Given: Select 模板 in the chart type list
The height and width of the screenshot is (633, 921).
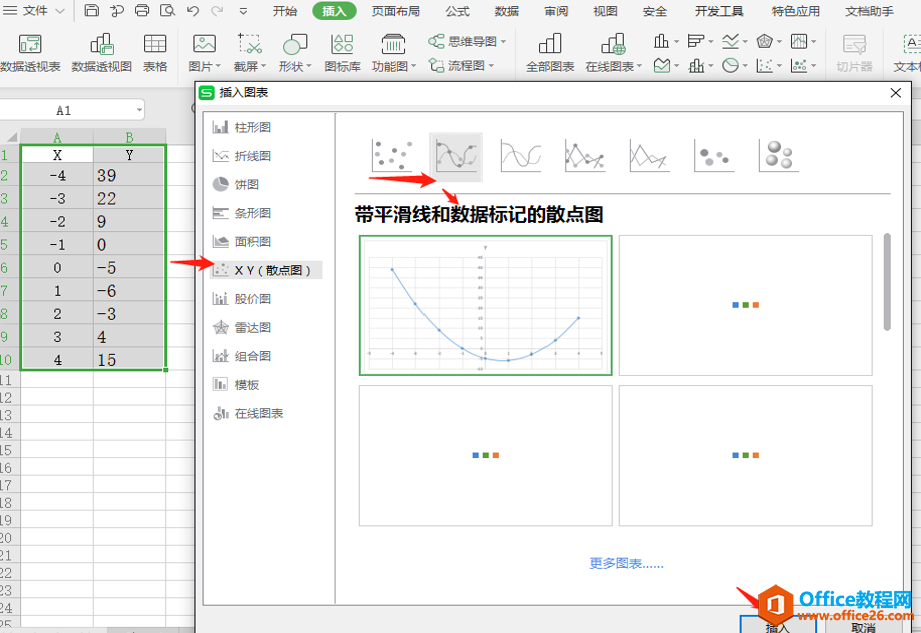Looking at the screenshot, I should [x=266, y=385].
